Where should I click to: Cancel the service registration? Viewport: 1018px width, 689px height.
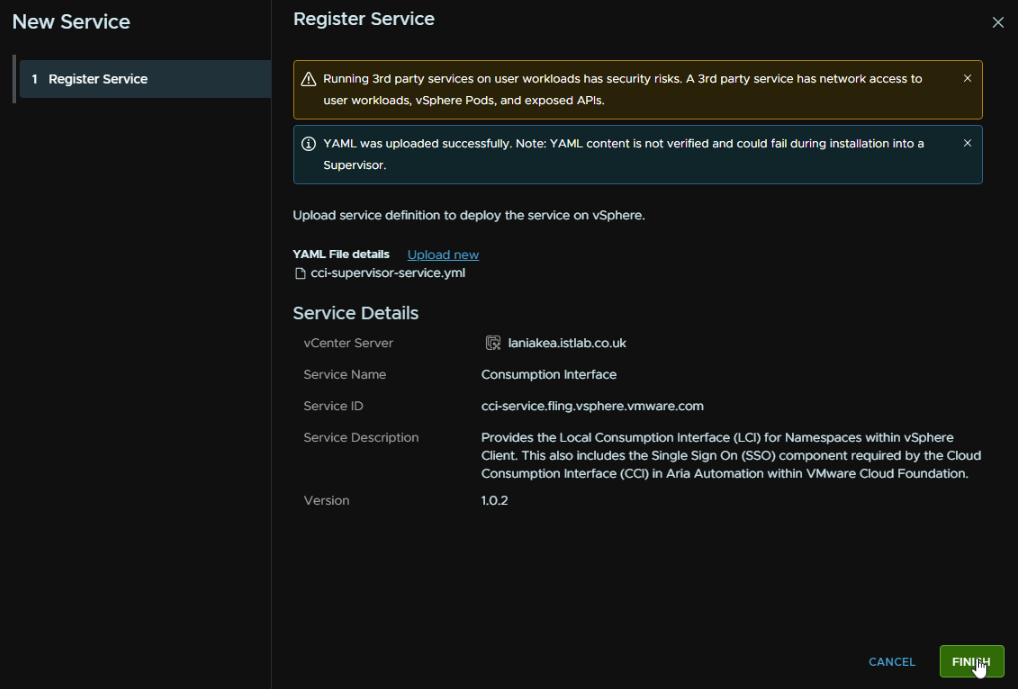(x=891, y=662)
